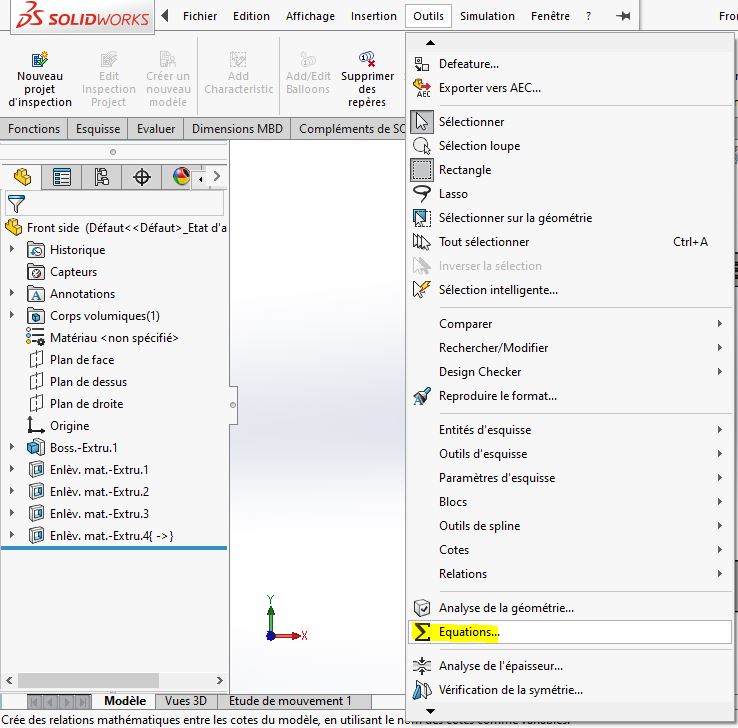
Task: Pin the menu bar with pushpin
Action: point(623,16)
